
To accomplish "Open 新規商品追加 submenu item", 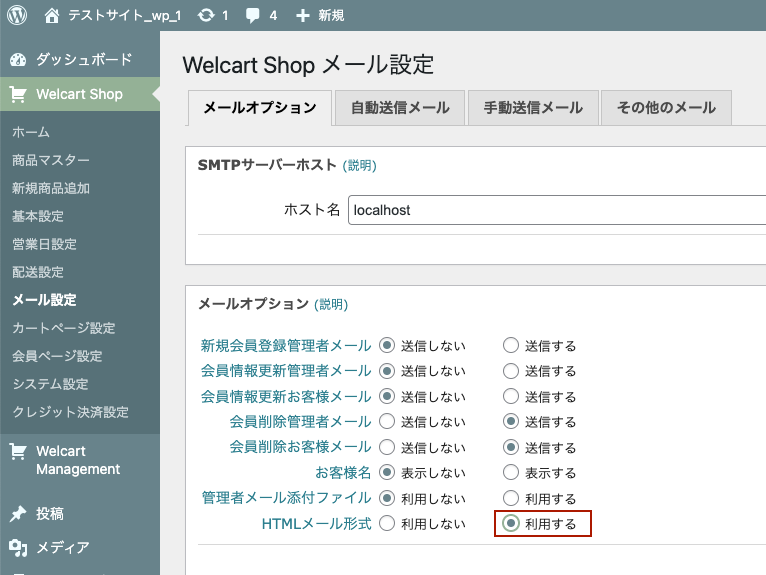I will pos(51,188).
